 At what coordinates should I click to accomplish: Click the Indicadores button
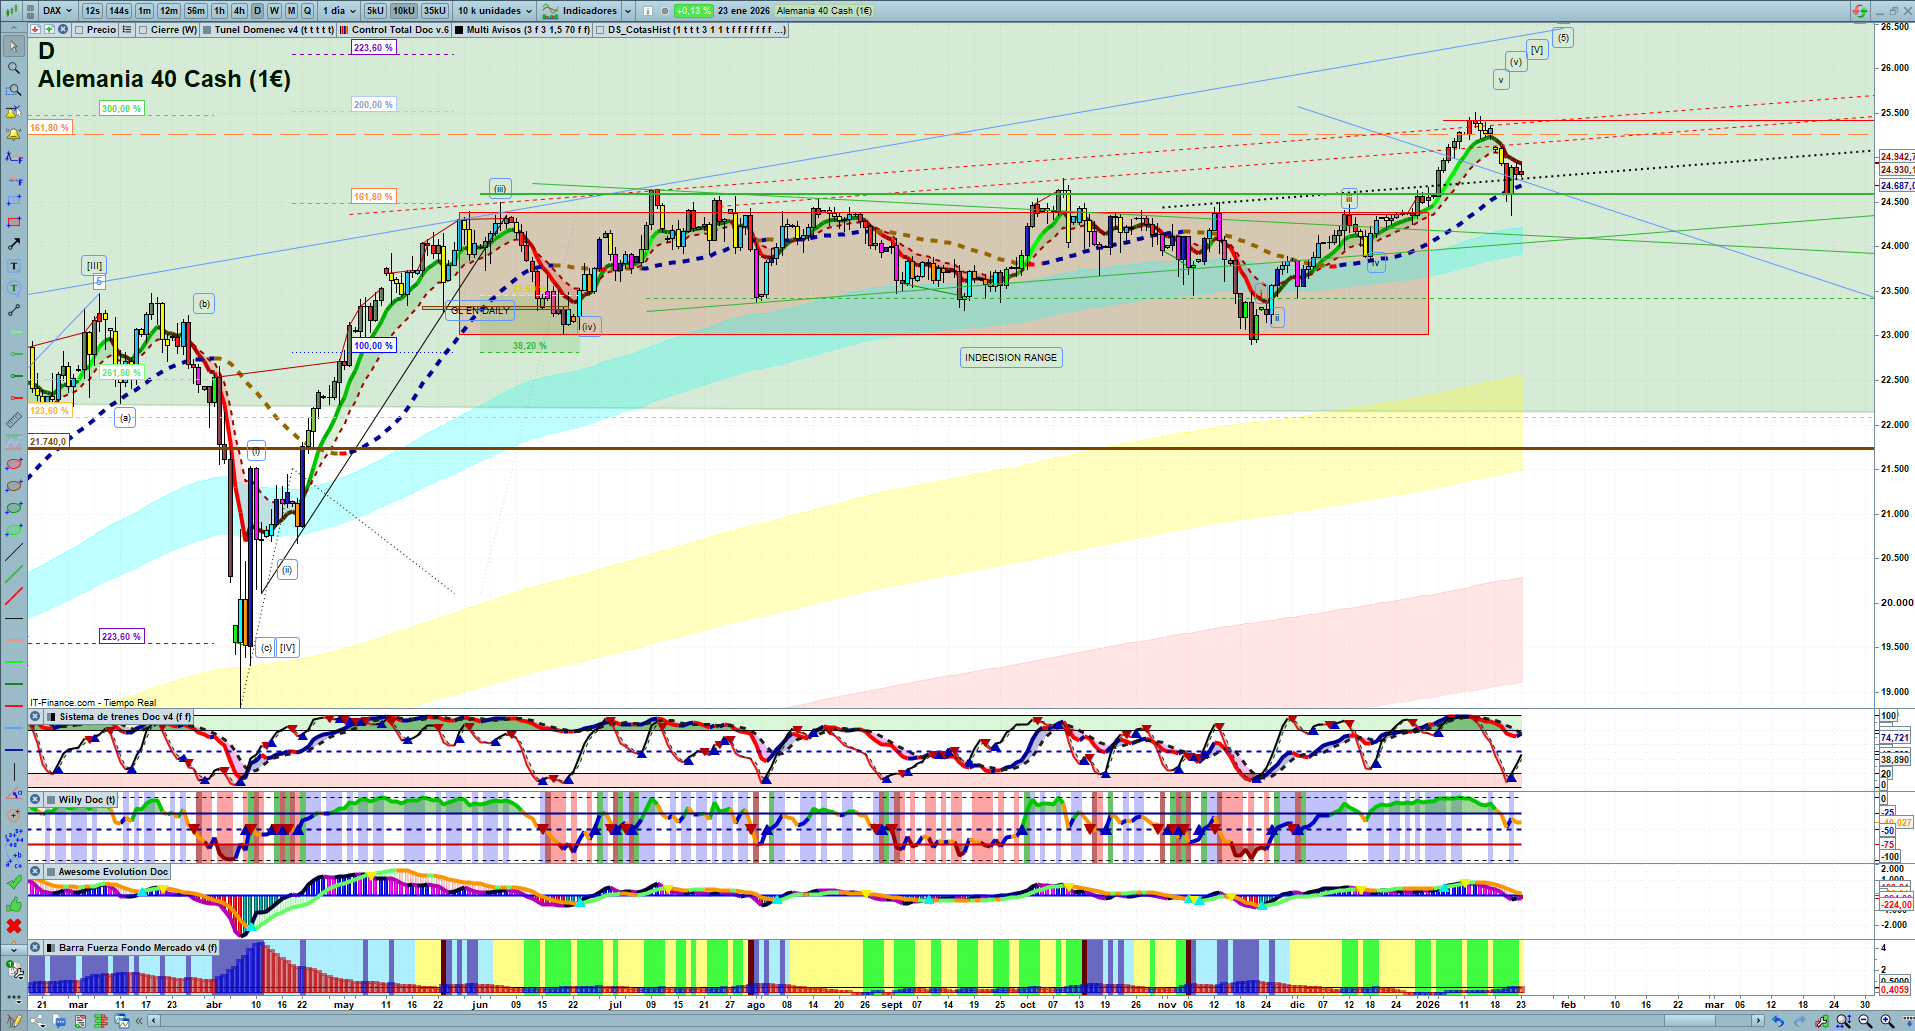588,11
